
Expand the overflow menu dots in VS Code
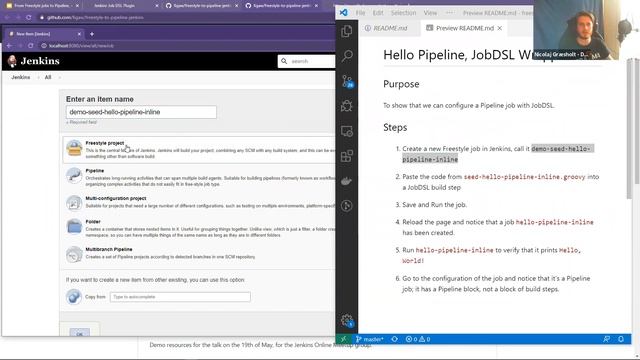449,13
